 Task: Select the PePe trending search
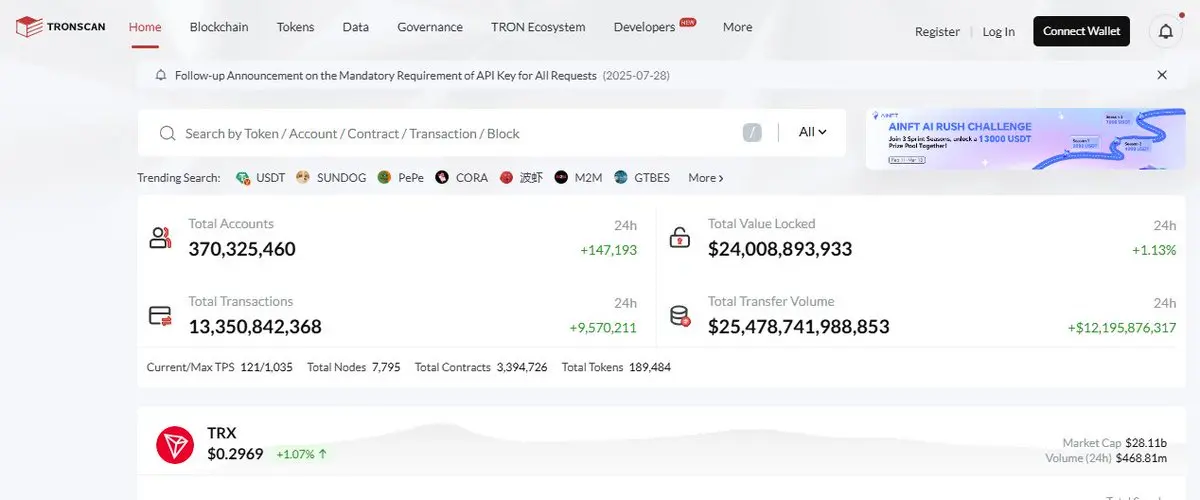tap(410, 178)
